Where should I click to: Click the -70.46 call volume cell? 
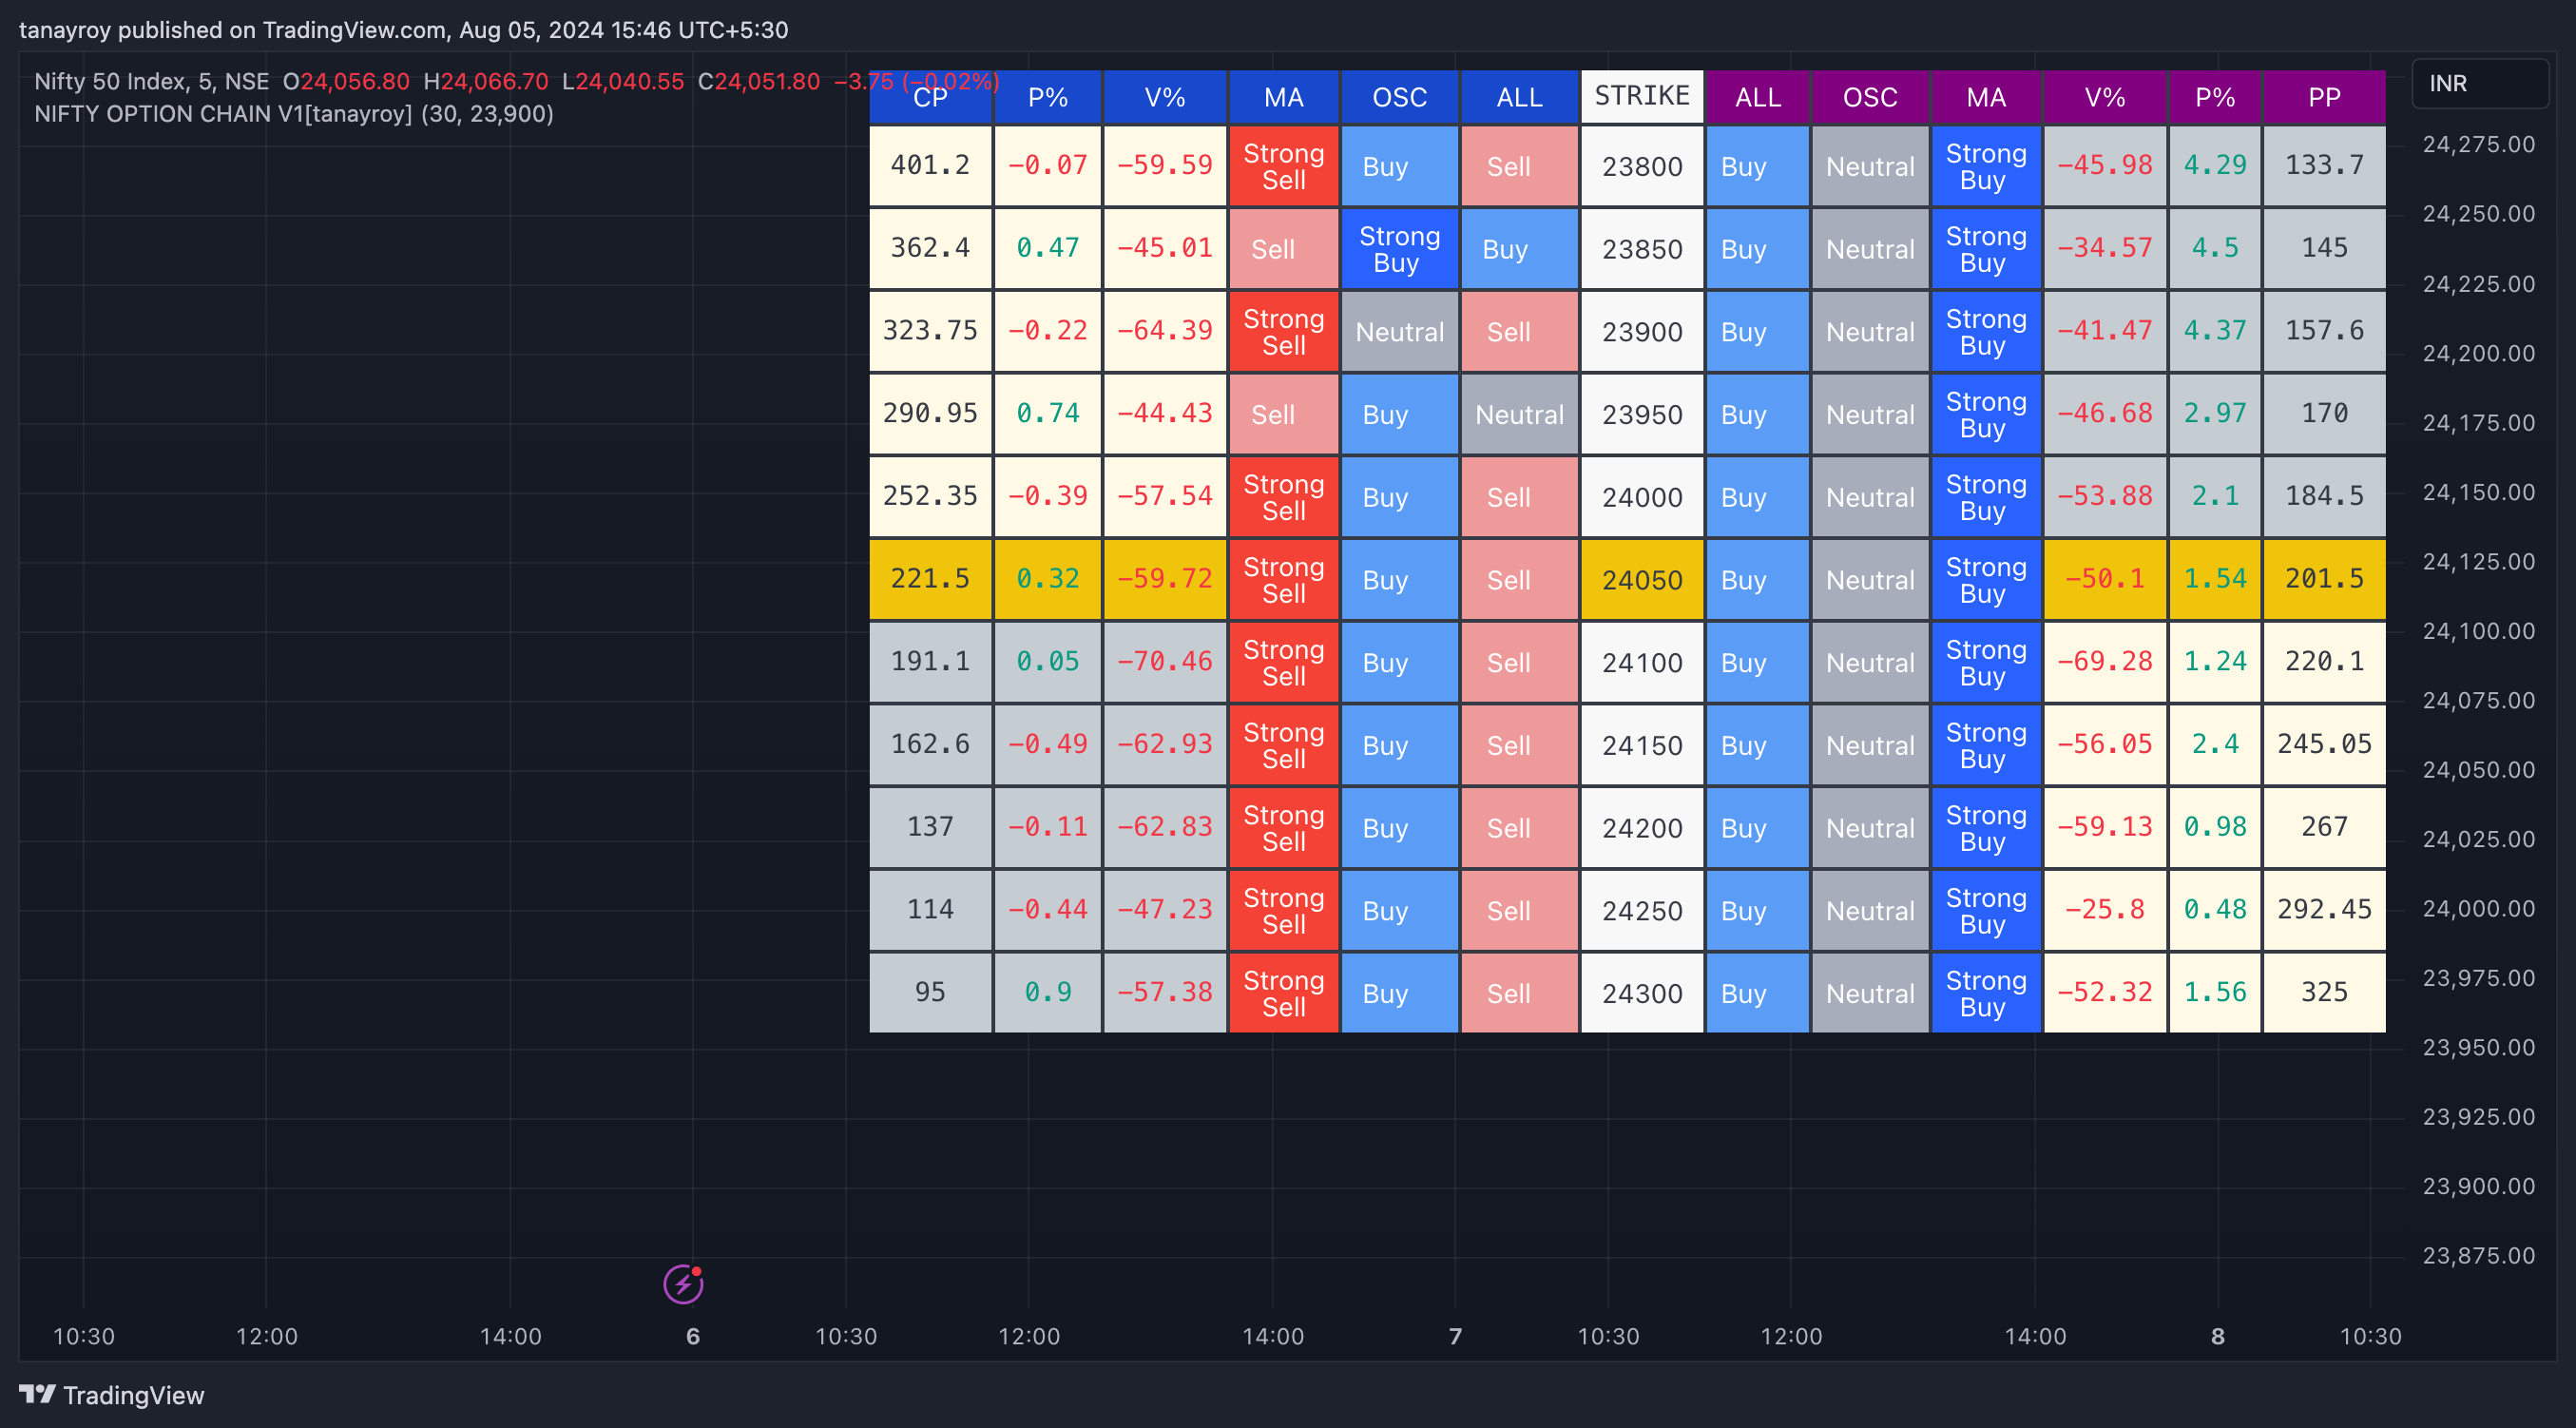point(1164,662)
